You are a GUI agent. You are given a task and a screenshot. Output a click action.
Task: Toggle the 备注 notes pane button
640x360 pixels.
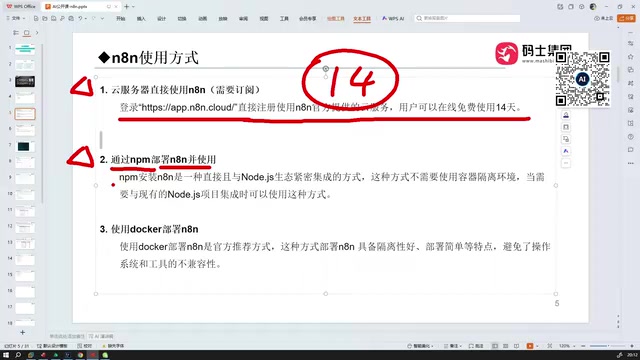pos(453,346)
